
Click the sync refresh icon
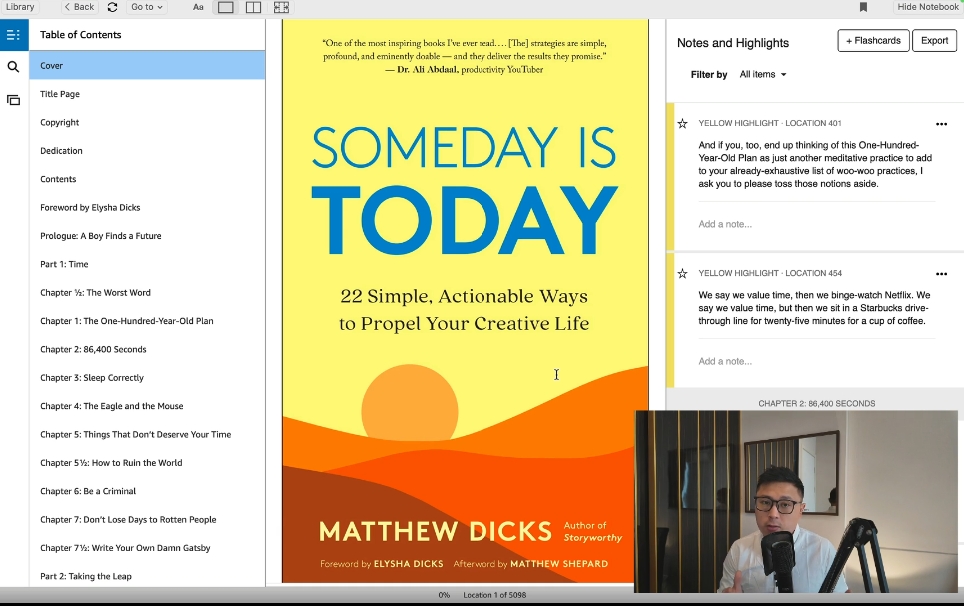(112, 7)
